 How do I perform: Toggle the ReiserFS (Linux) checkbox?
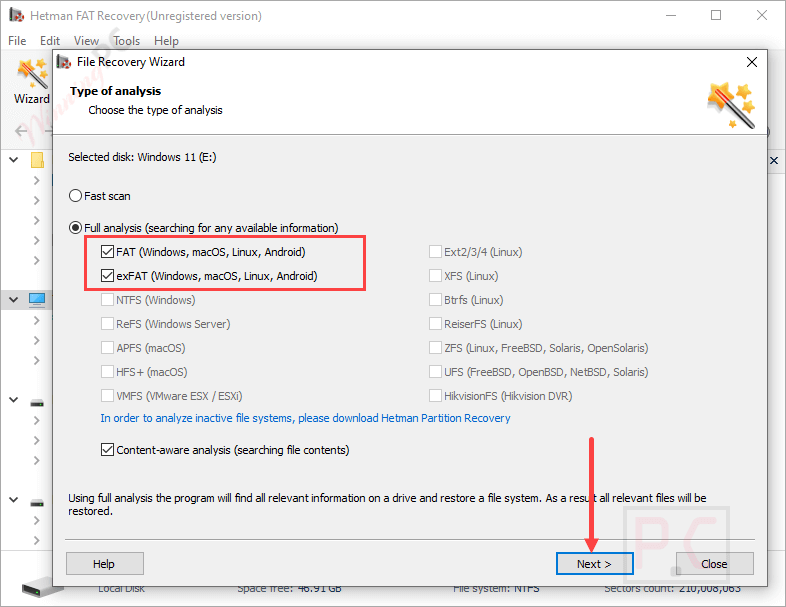(435, 324)
